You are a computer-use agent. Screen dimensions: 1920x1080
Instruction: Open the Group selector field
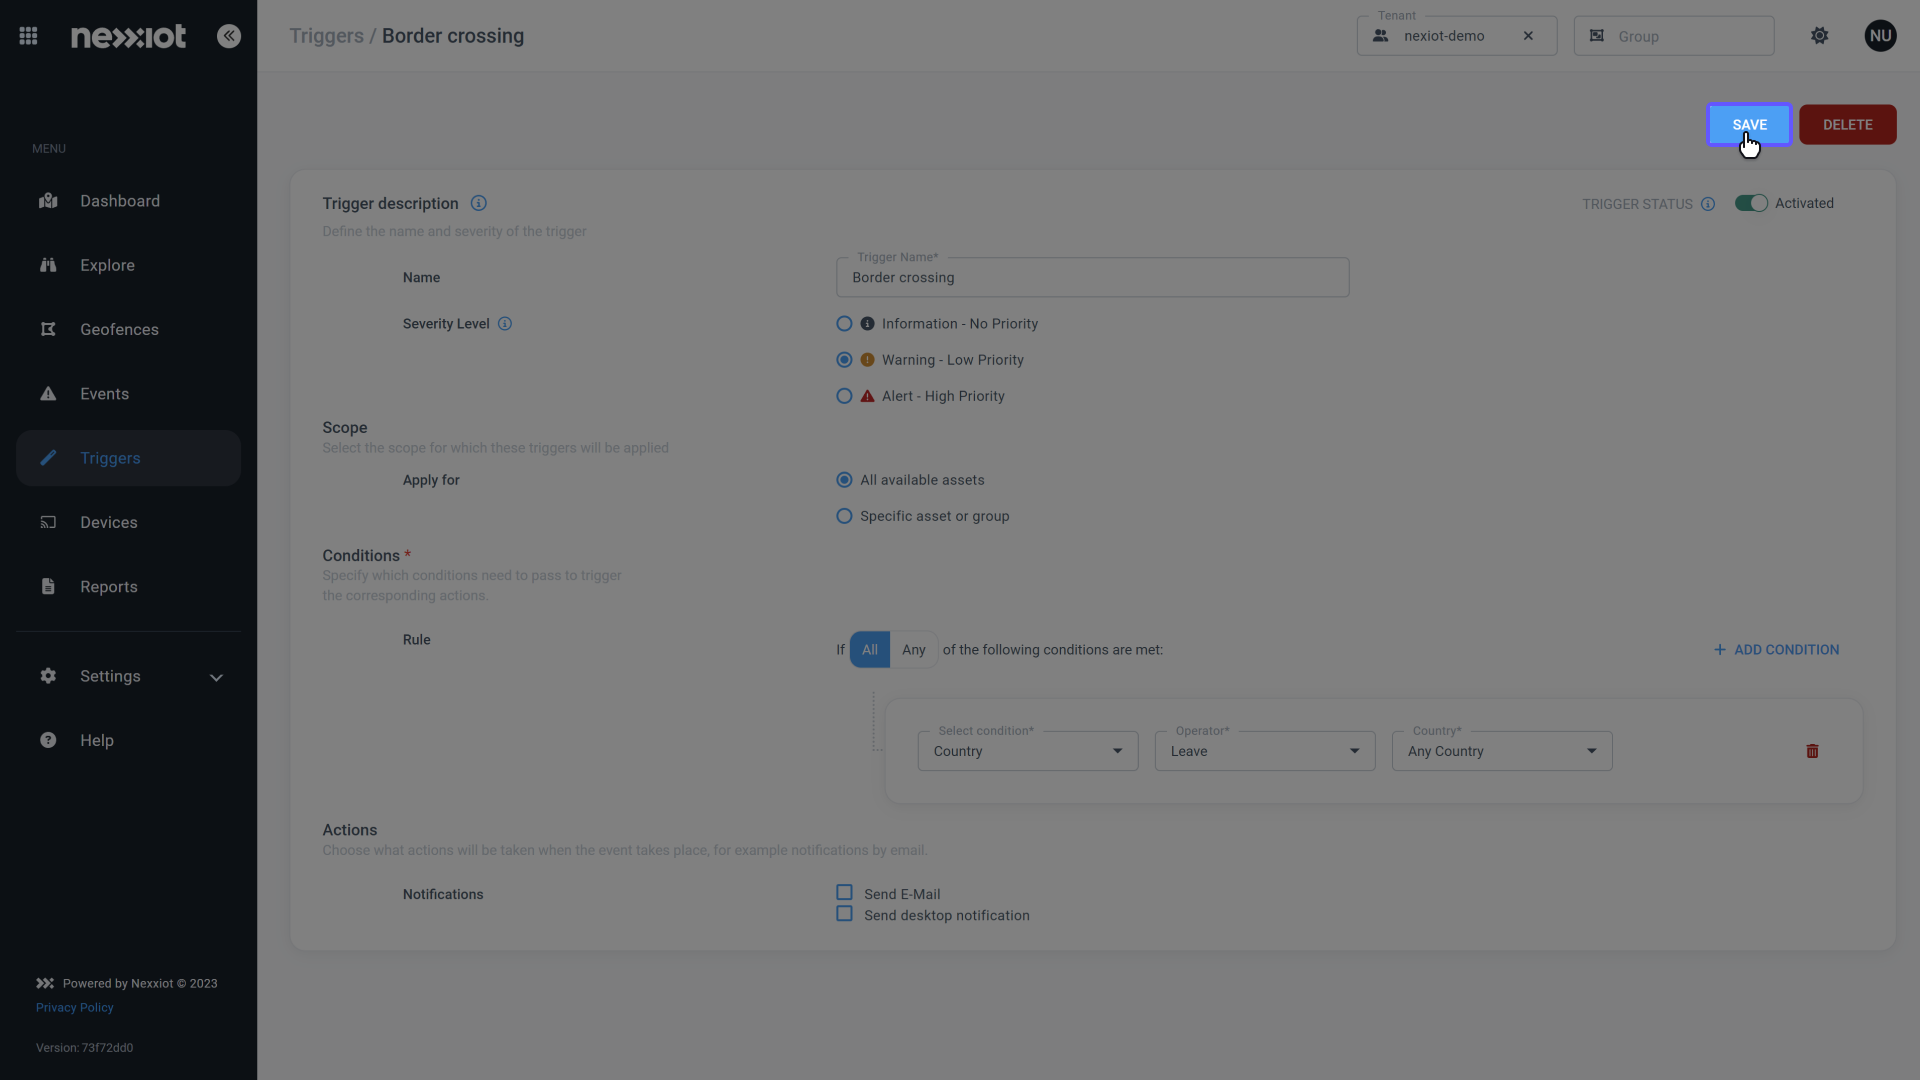tap(1674, 36)
